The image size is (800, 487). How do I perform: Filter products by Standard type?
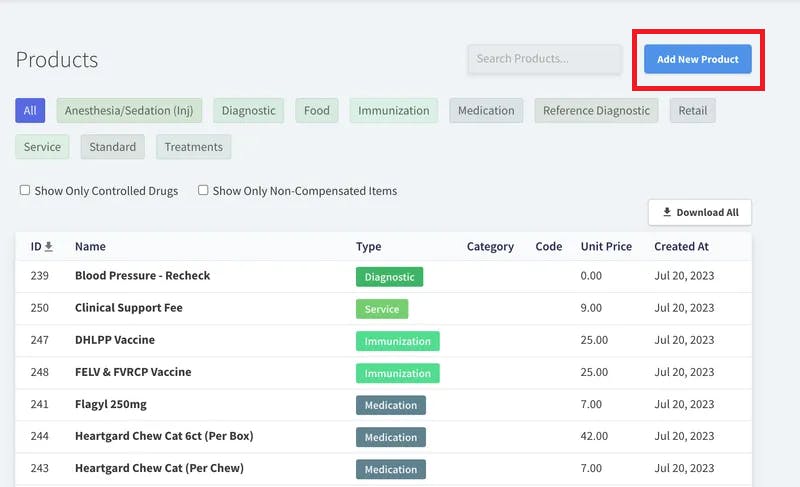(113, 147)
